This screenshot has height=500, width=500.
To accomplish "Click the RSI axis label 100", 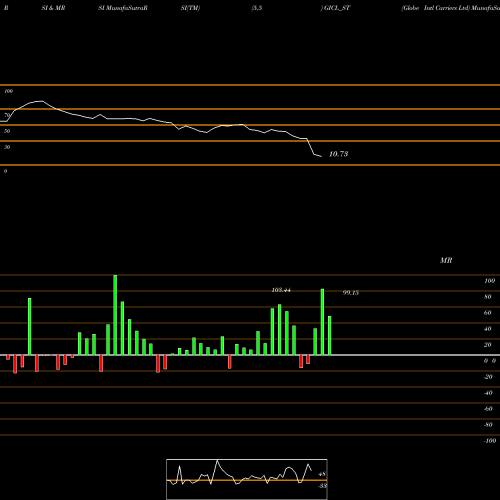I will (8, 91).
